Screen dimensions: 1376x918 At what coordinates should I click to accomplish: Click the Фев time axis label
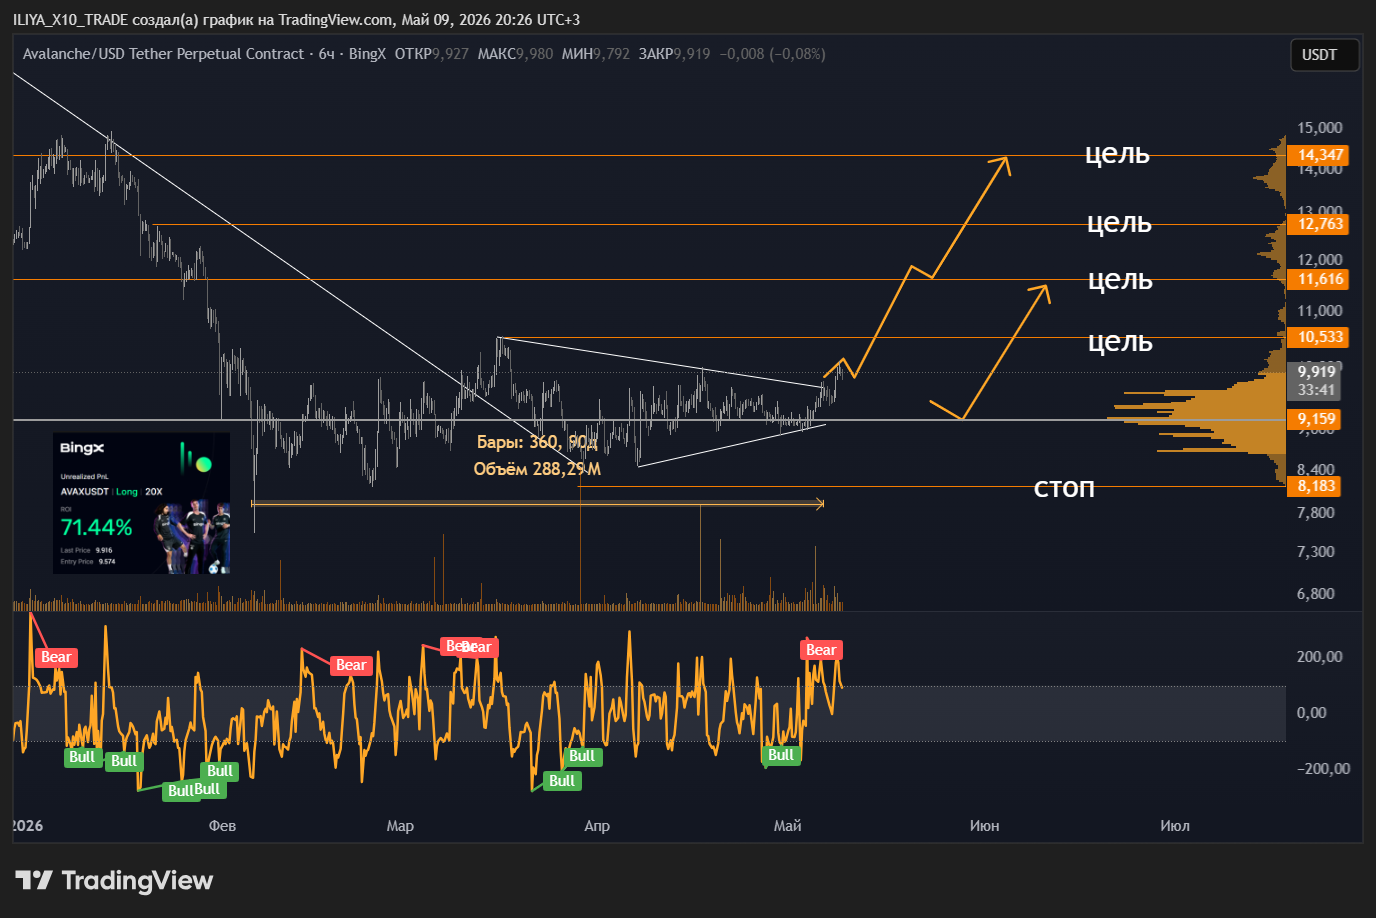click(x=222, y=826)
